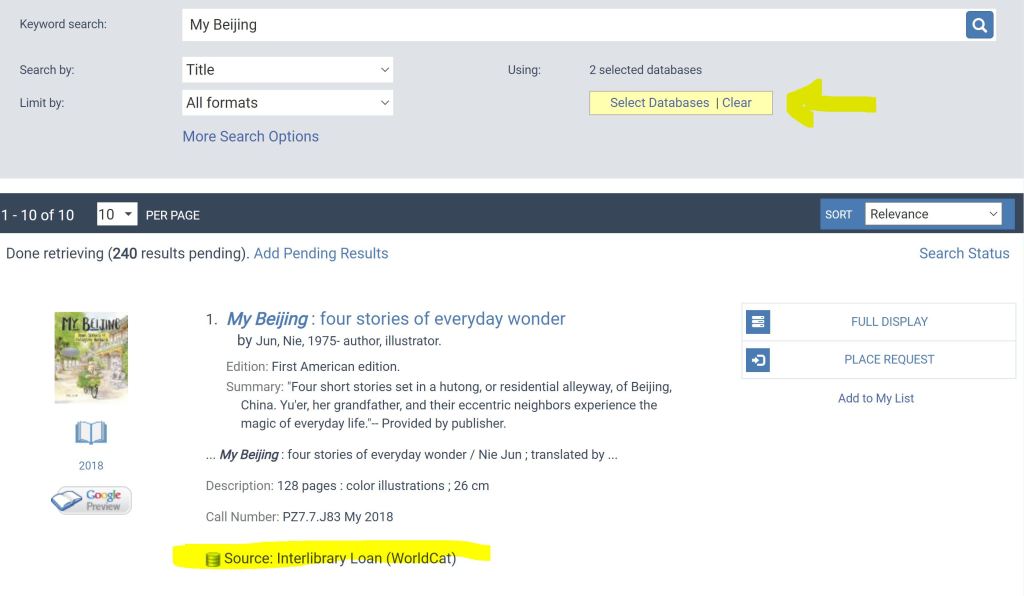Click the Full Display icon
Image resolution: width=1024 pixels, height=596 pixels.
[x=758, y=322]
